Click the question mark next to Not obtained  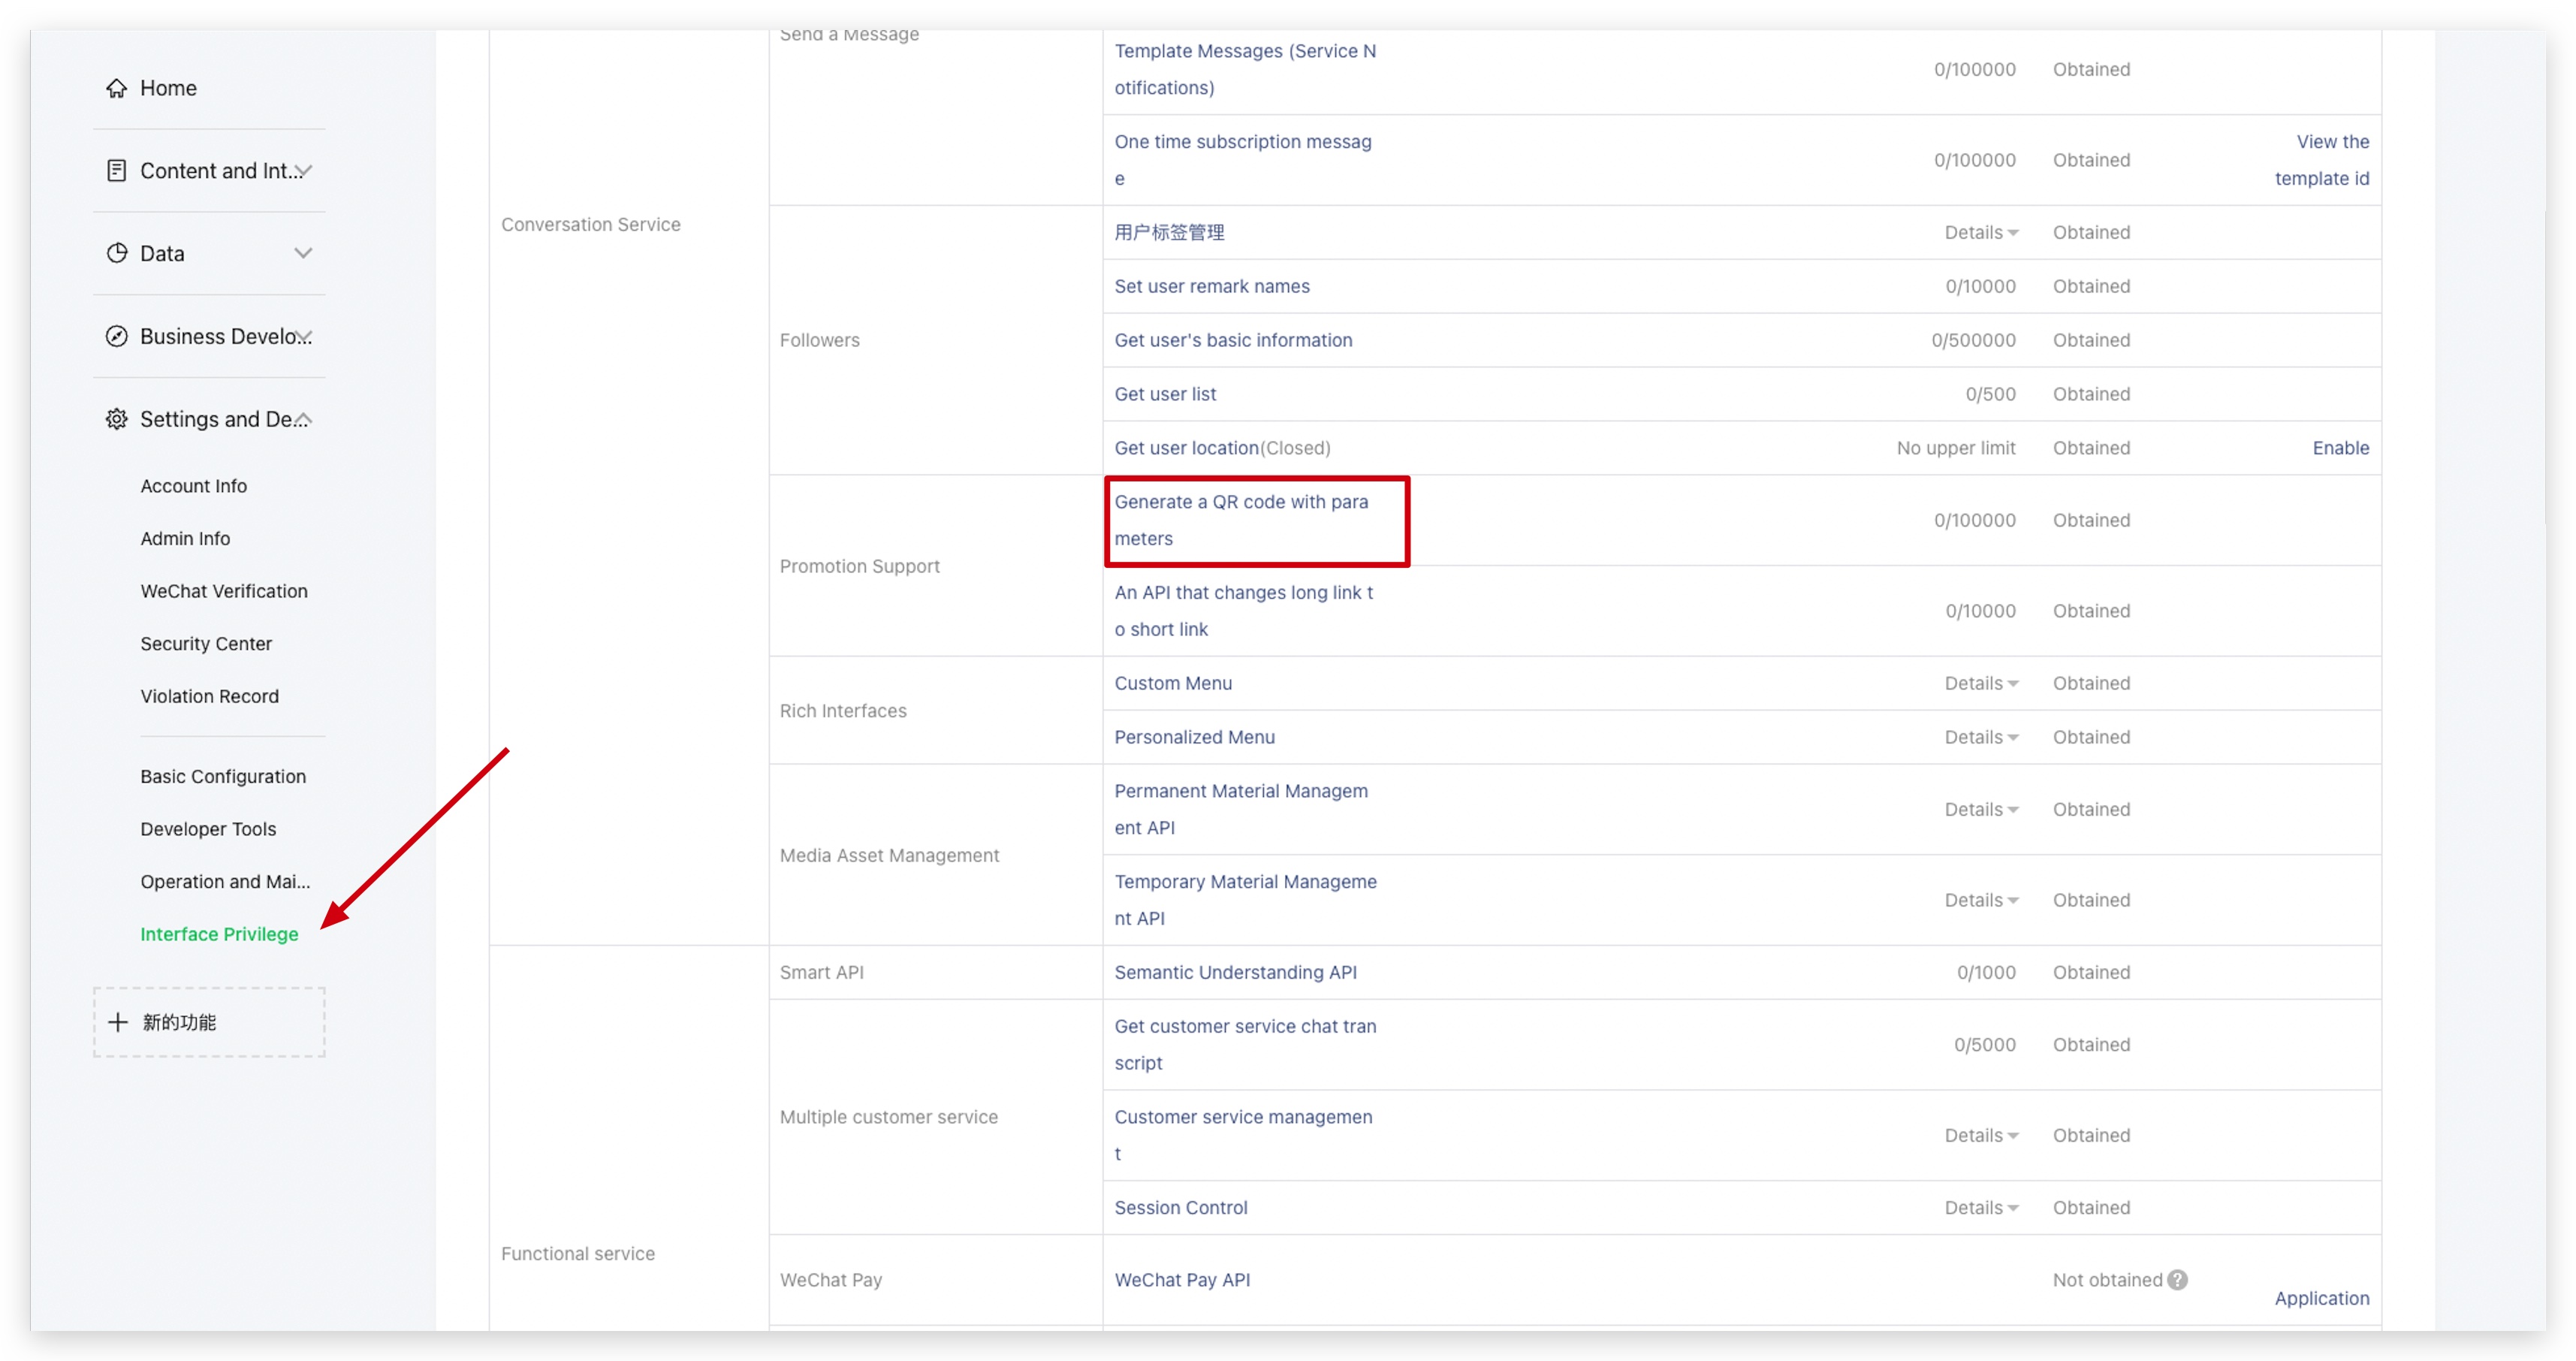2177,1280
